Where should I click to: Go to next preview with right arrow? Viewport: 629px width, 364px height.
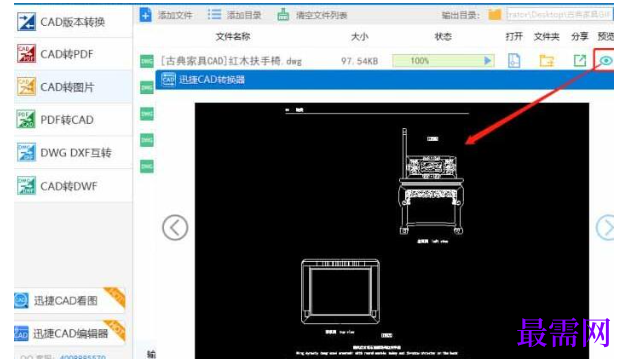tap(605, 228)
